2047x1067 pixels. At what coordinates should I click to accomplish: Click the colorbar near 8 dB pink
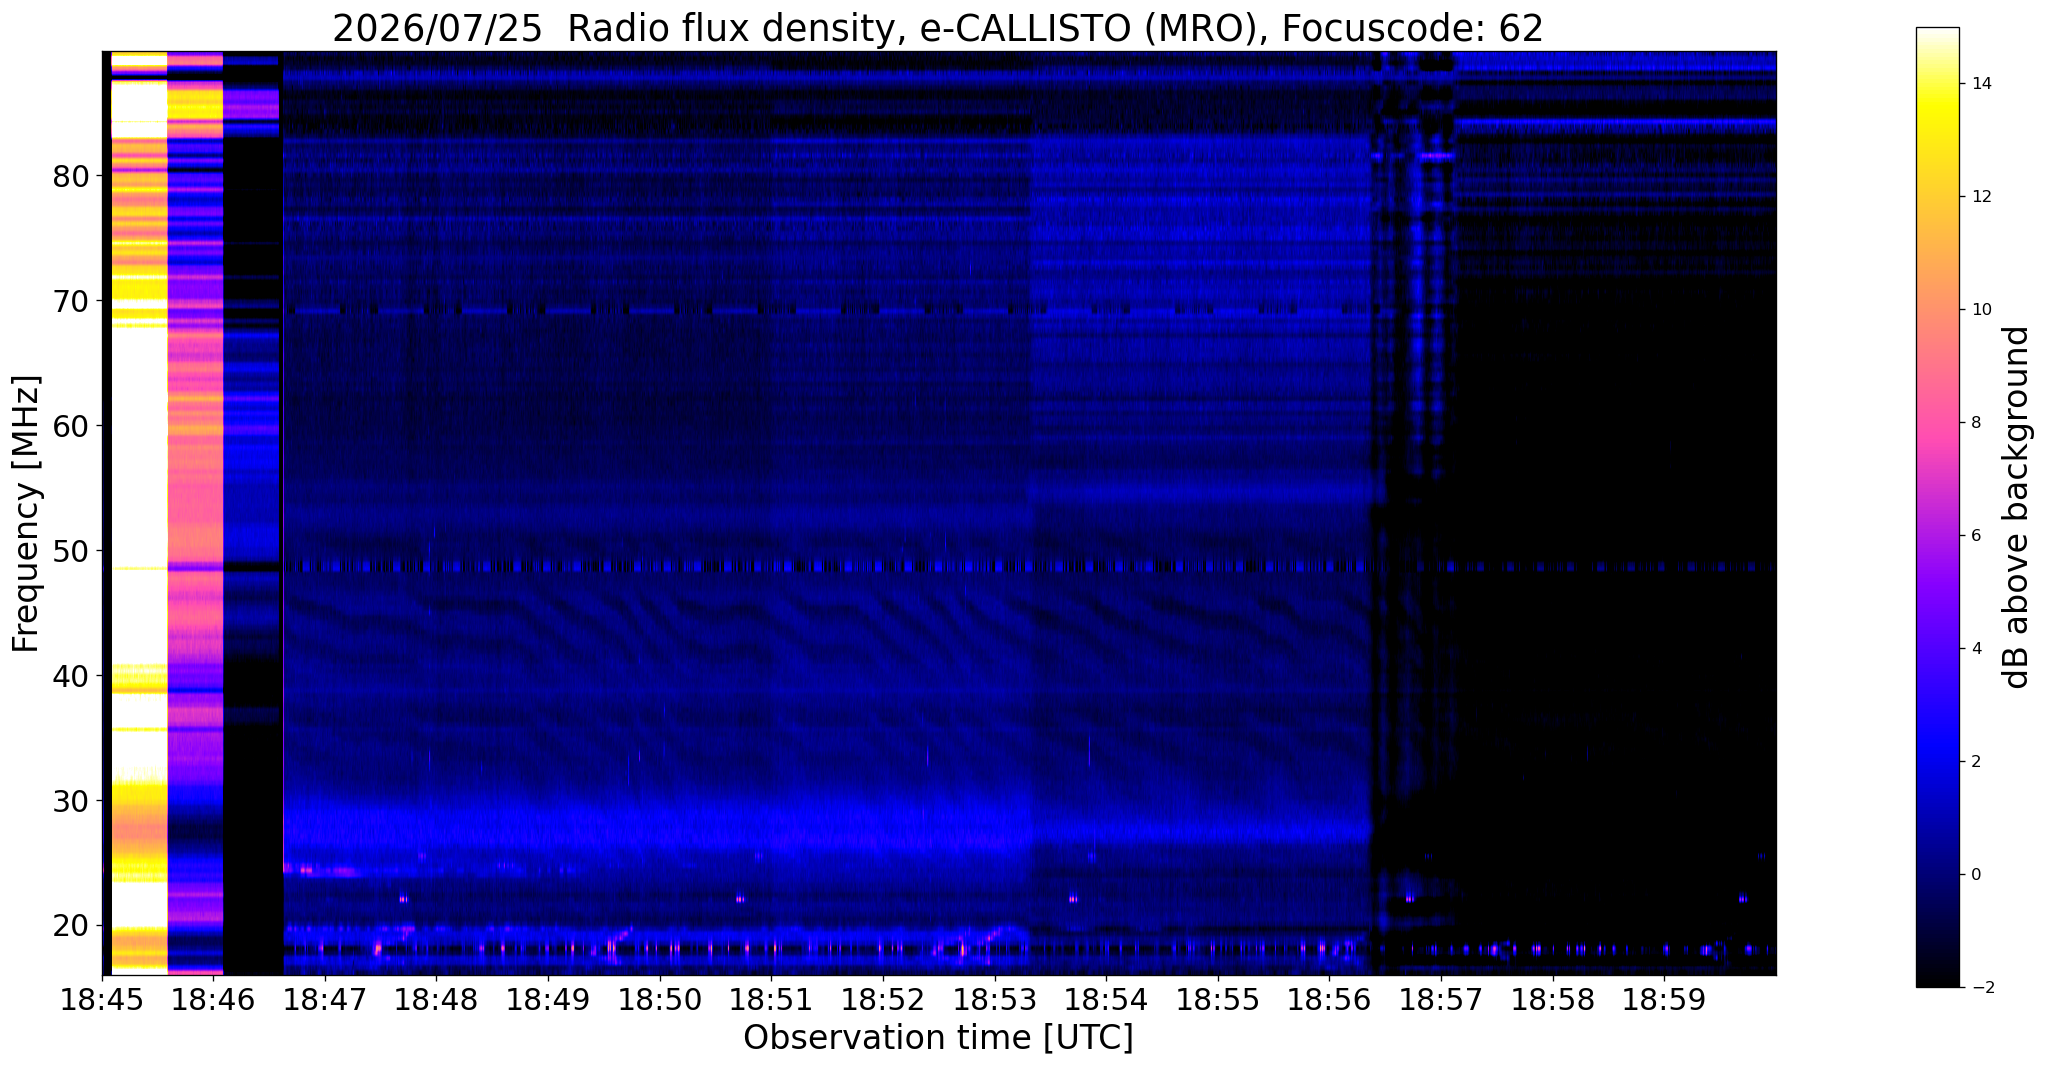tap(1937, 422)
